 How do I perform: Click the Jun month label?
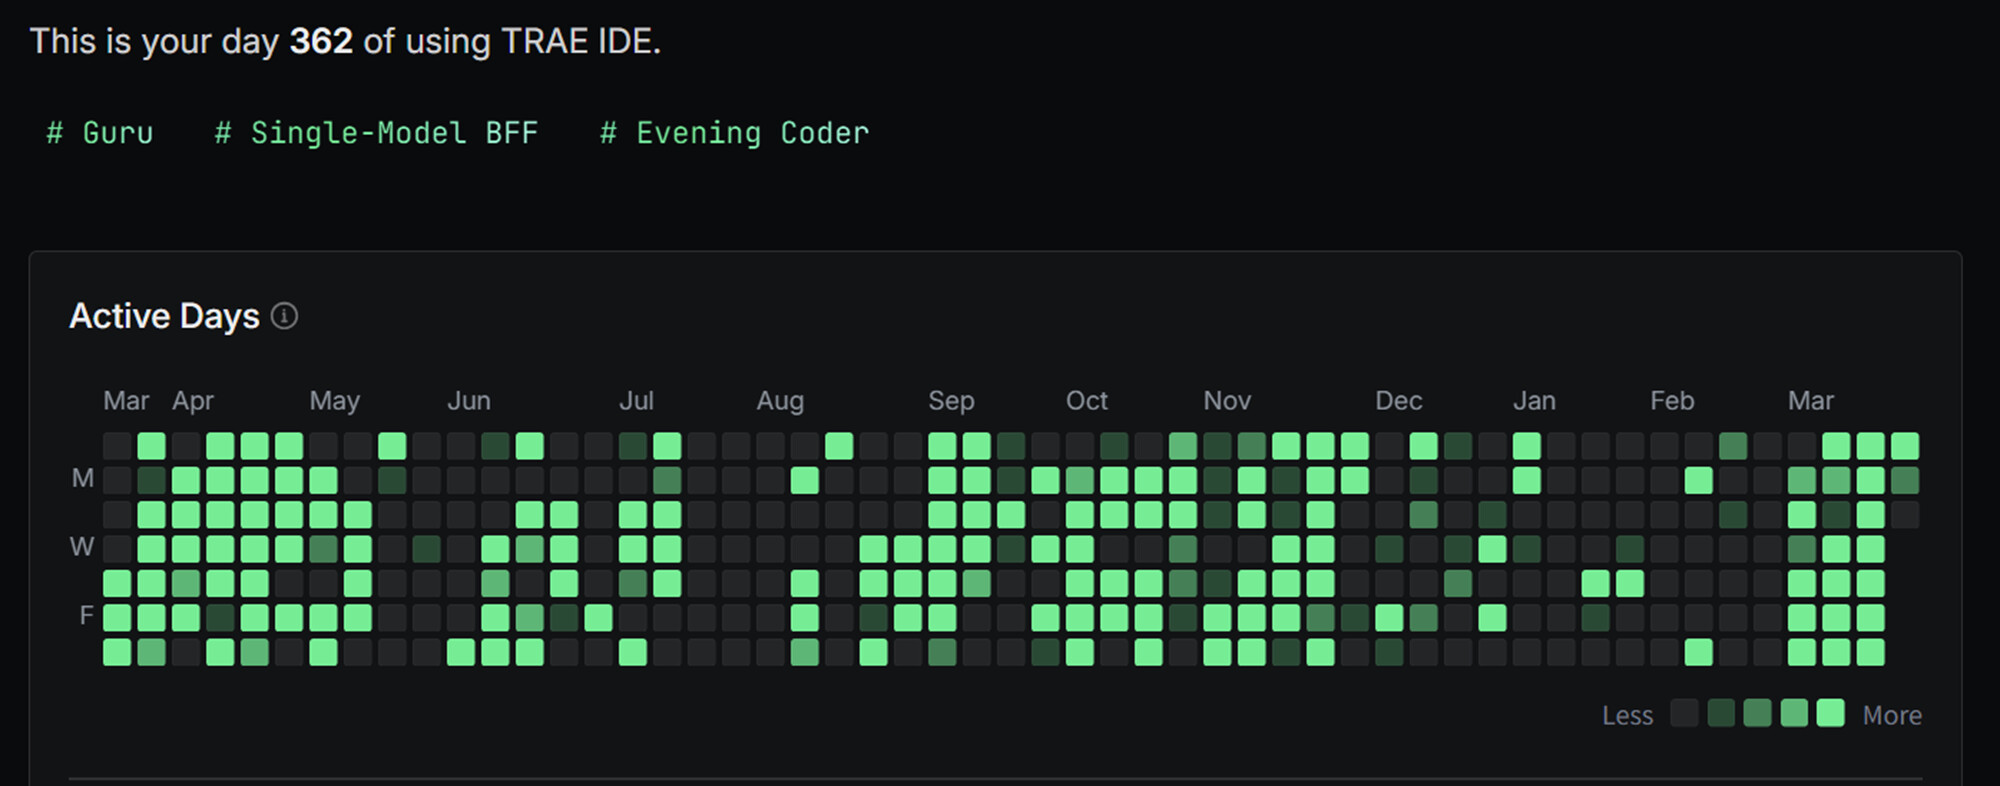point(469,401)
